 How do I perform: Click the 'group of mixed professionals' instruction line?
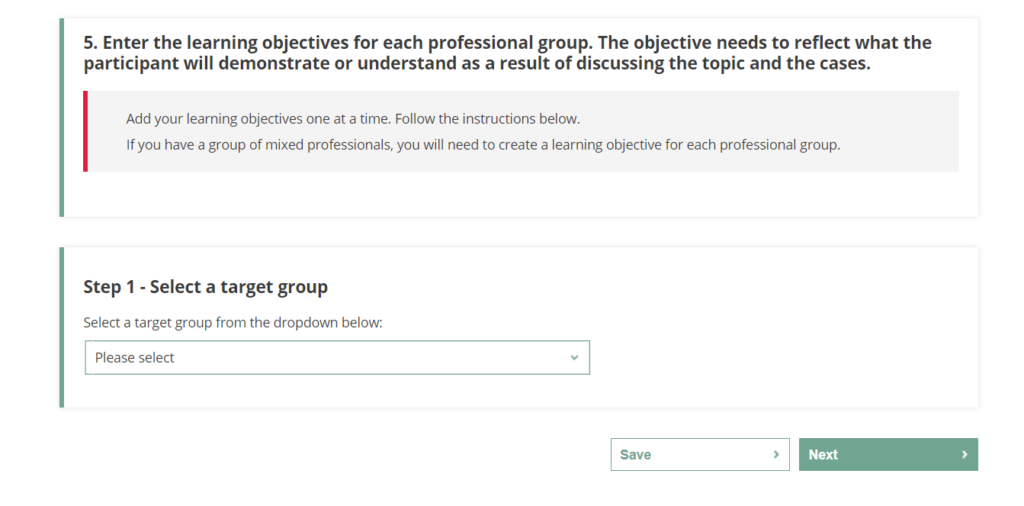(x=482, y=144)
